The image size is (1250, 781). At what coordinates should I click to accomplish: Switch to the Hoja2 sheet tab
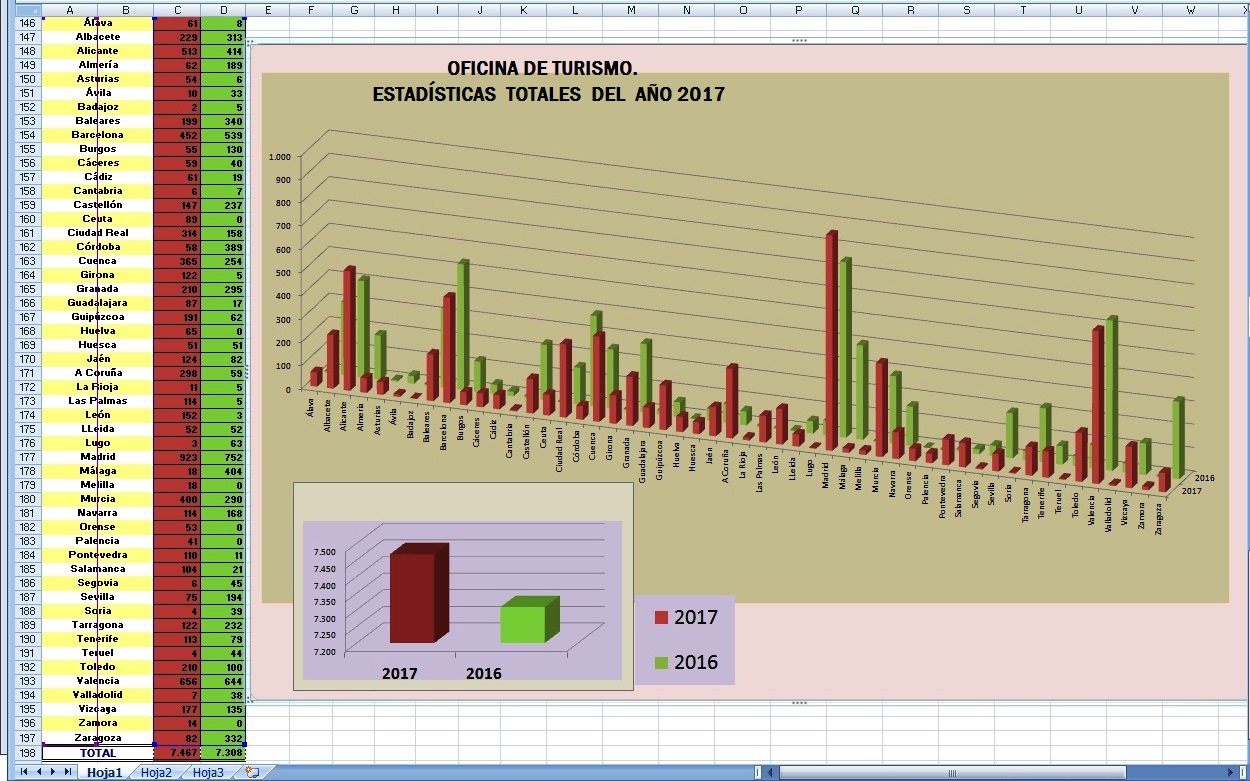coord(156,772)
